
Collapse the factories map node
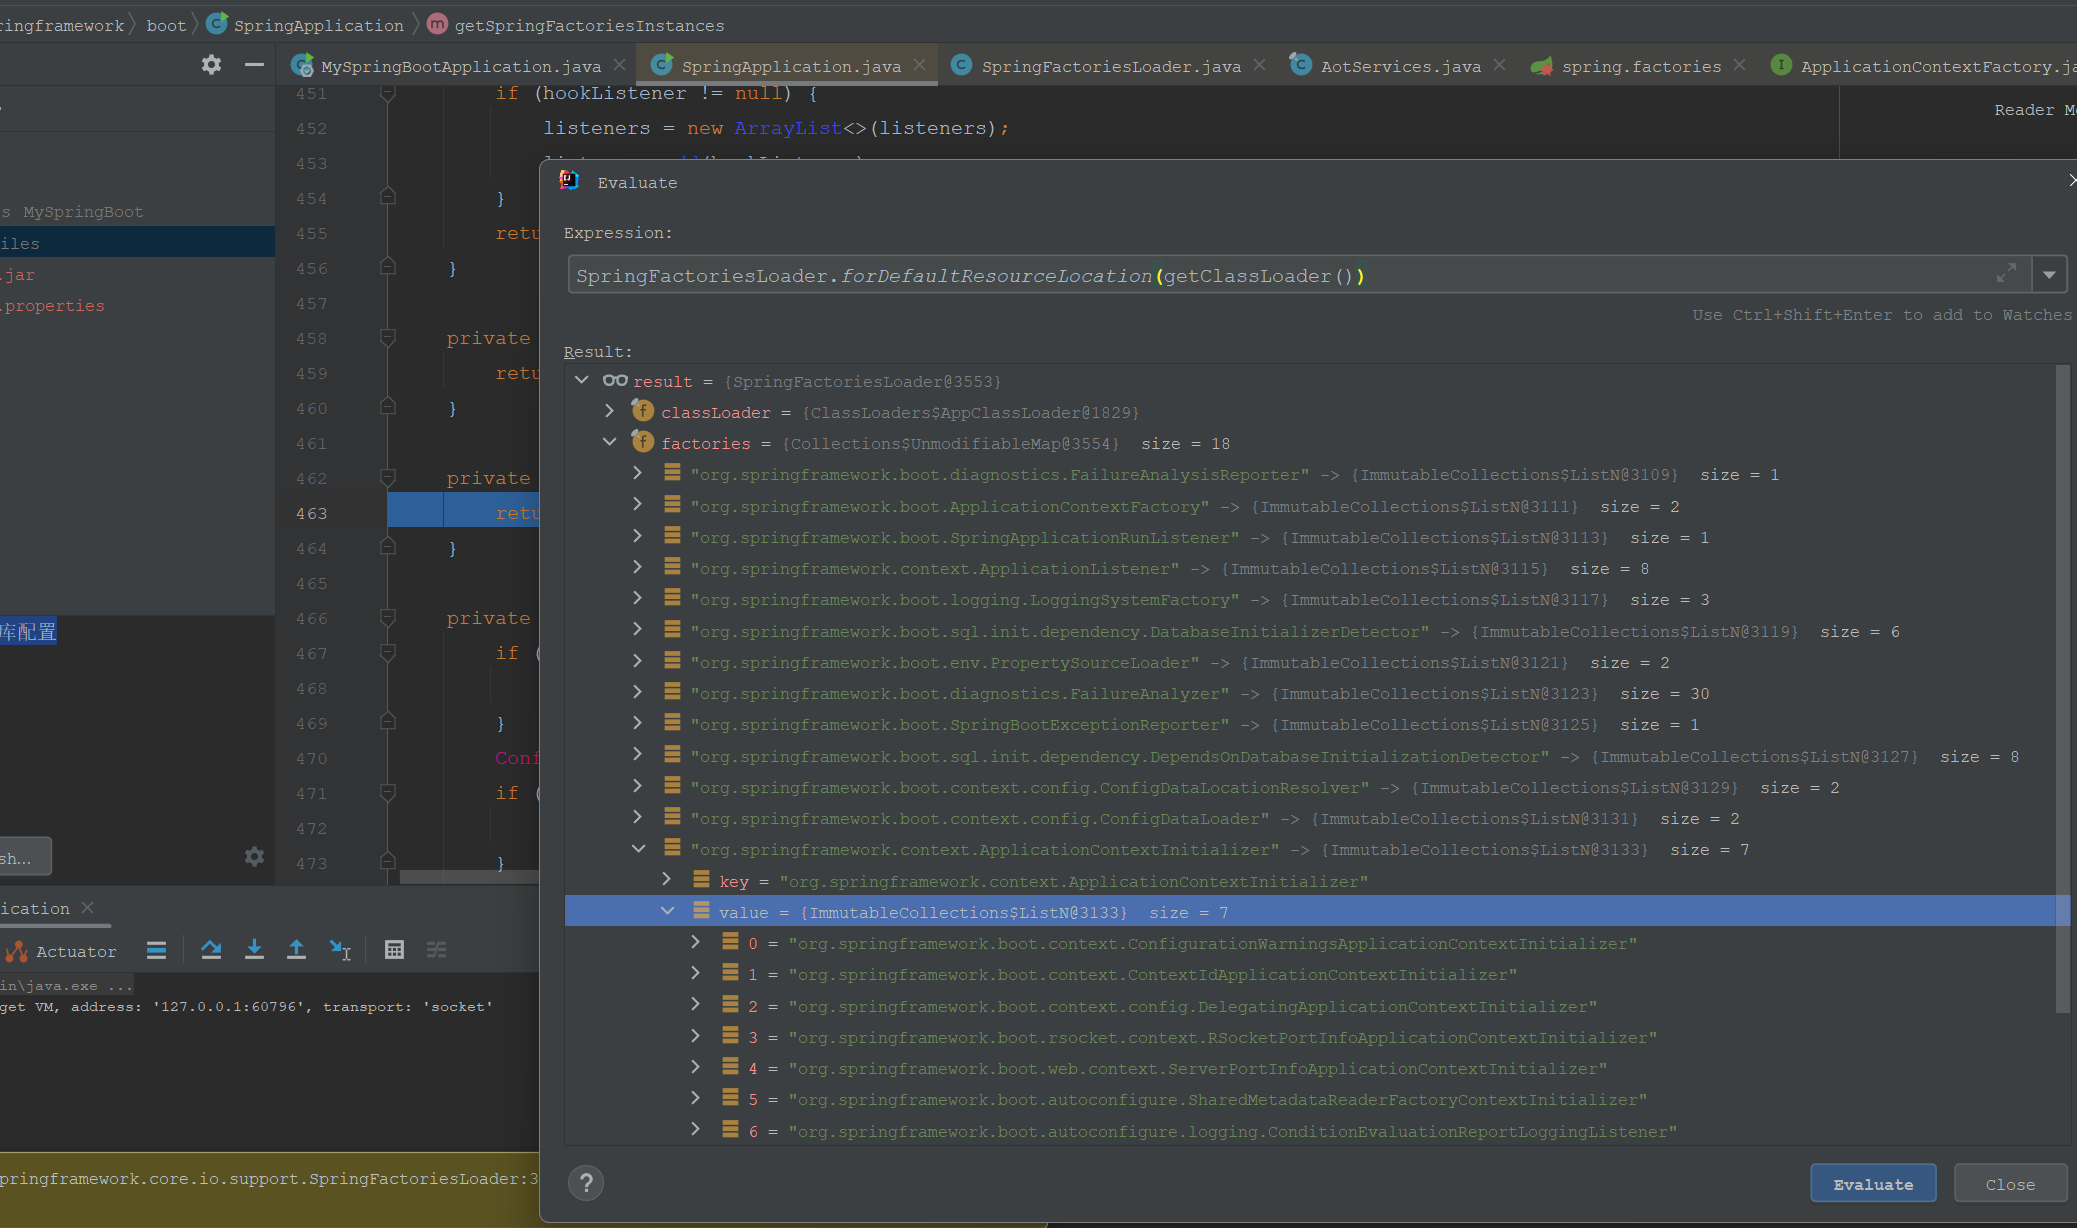(x=610, y=443)
